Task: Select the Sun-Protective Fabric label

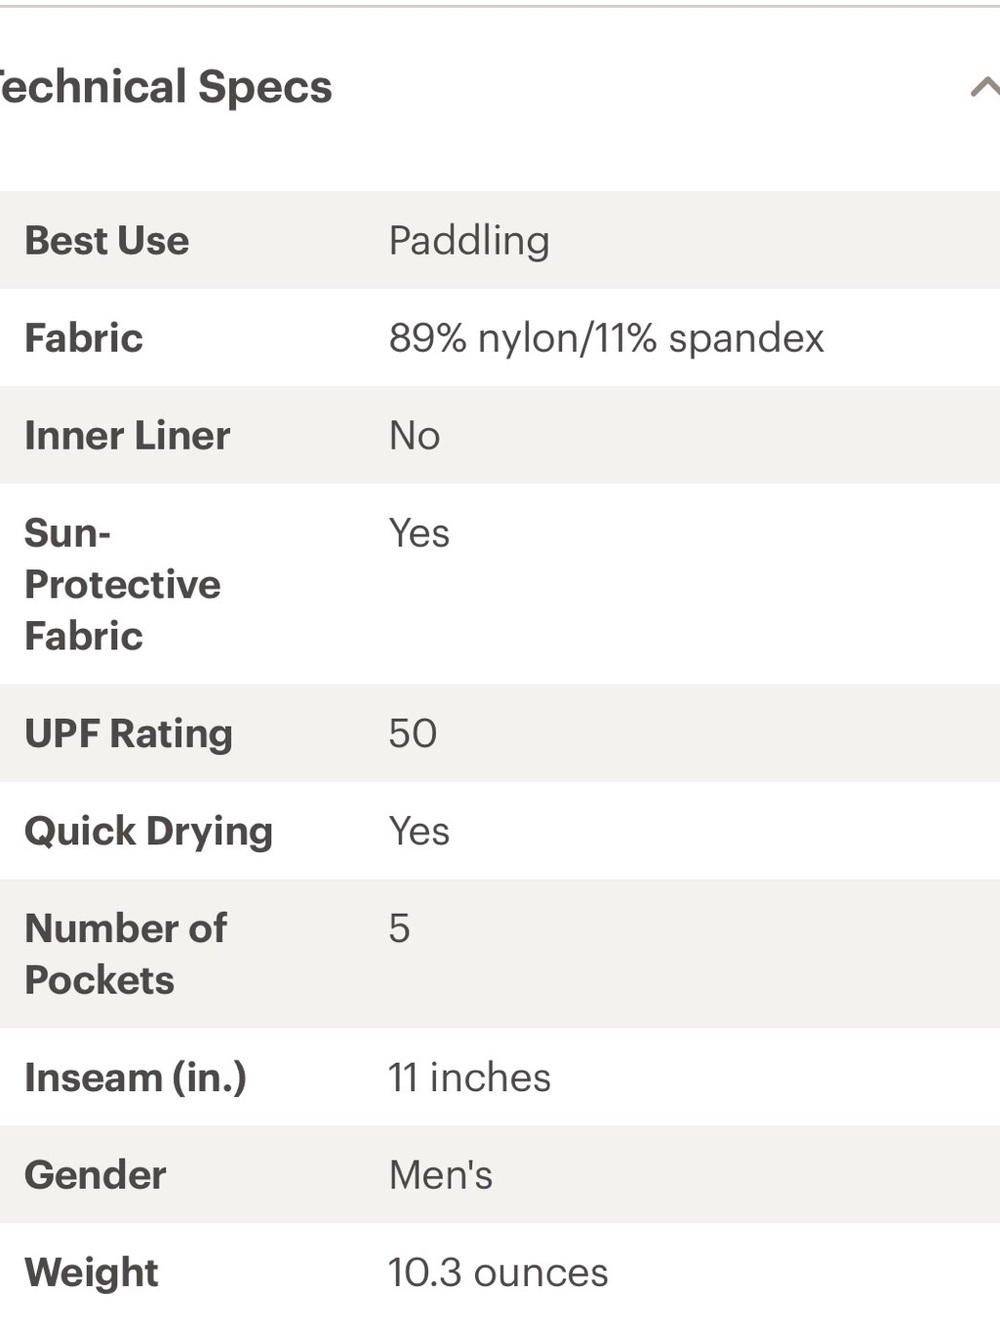Action: coord(123,584)
